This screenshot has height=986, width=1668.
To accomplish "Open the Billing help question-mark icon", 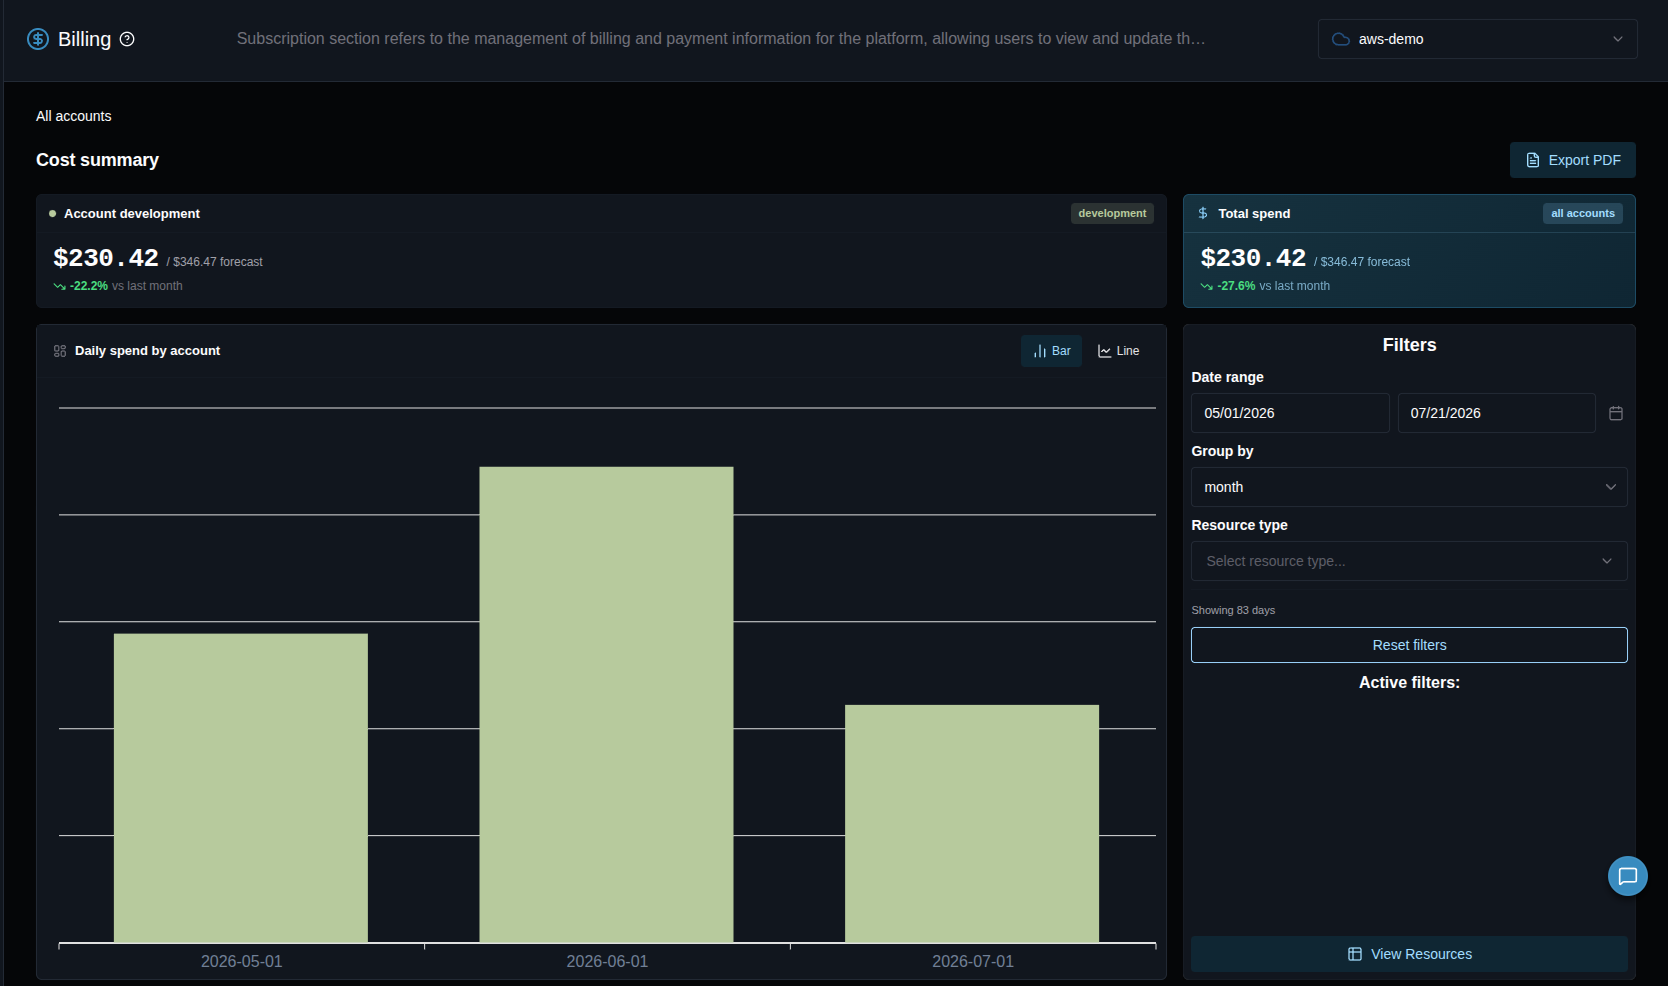I will (127, 39).
